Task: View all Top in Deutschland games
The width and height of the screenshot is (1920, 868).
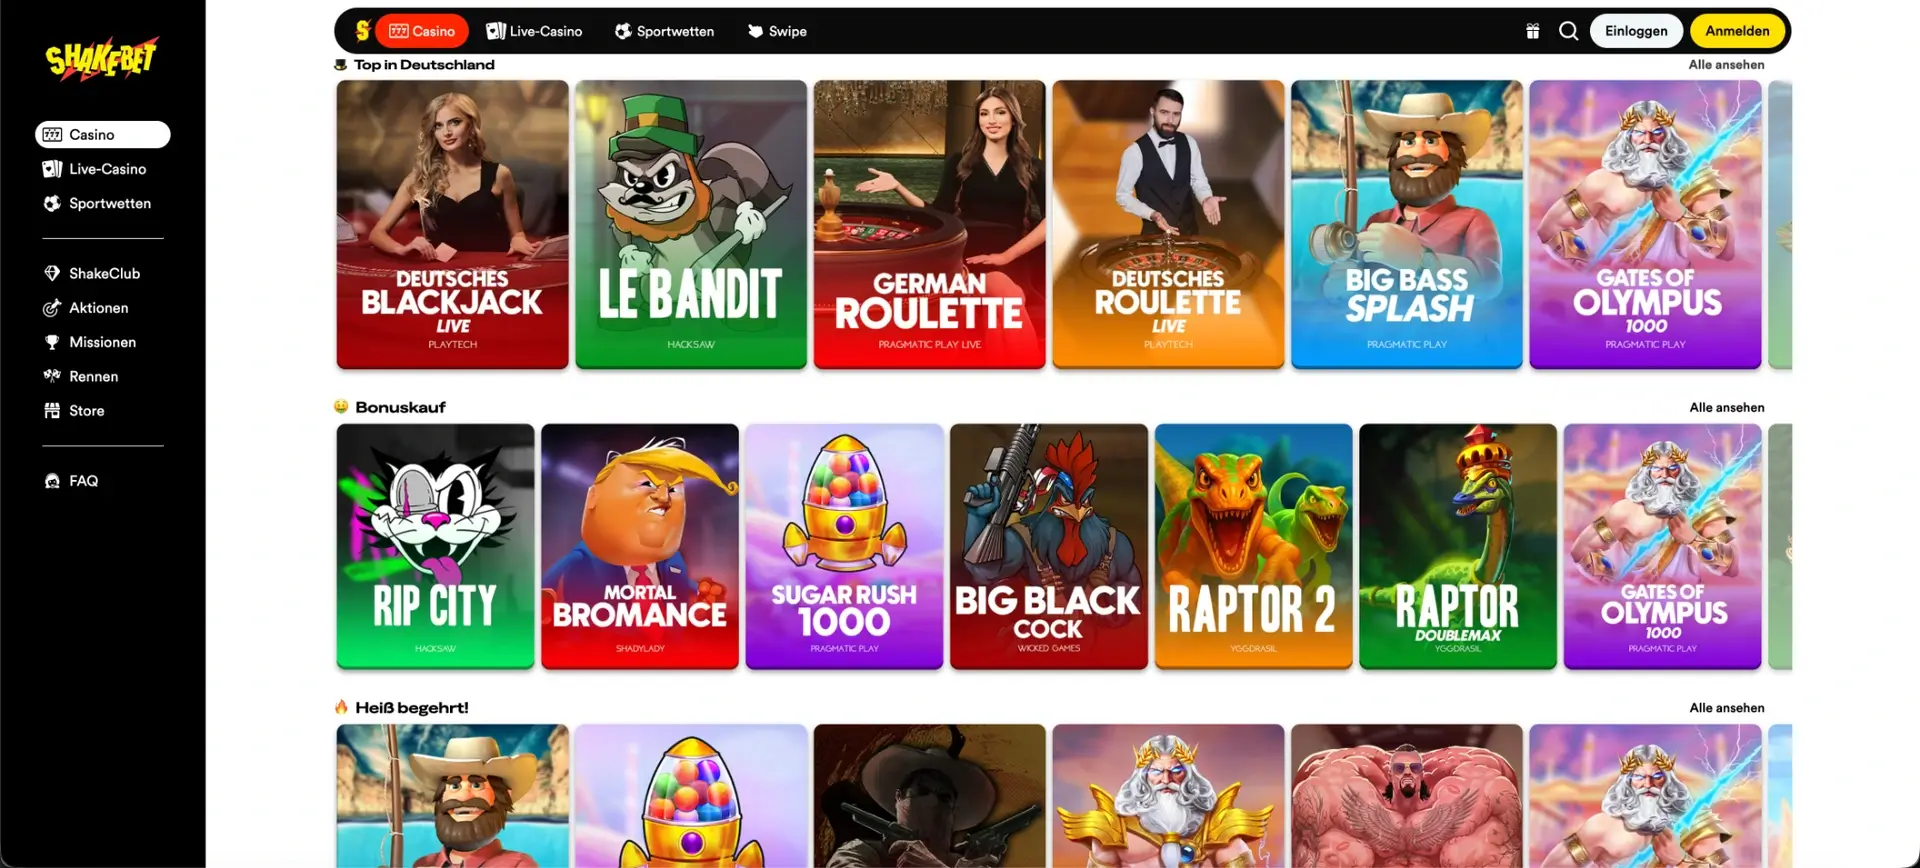Action: click(1726, 65)
